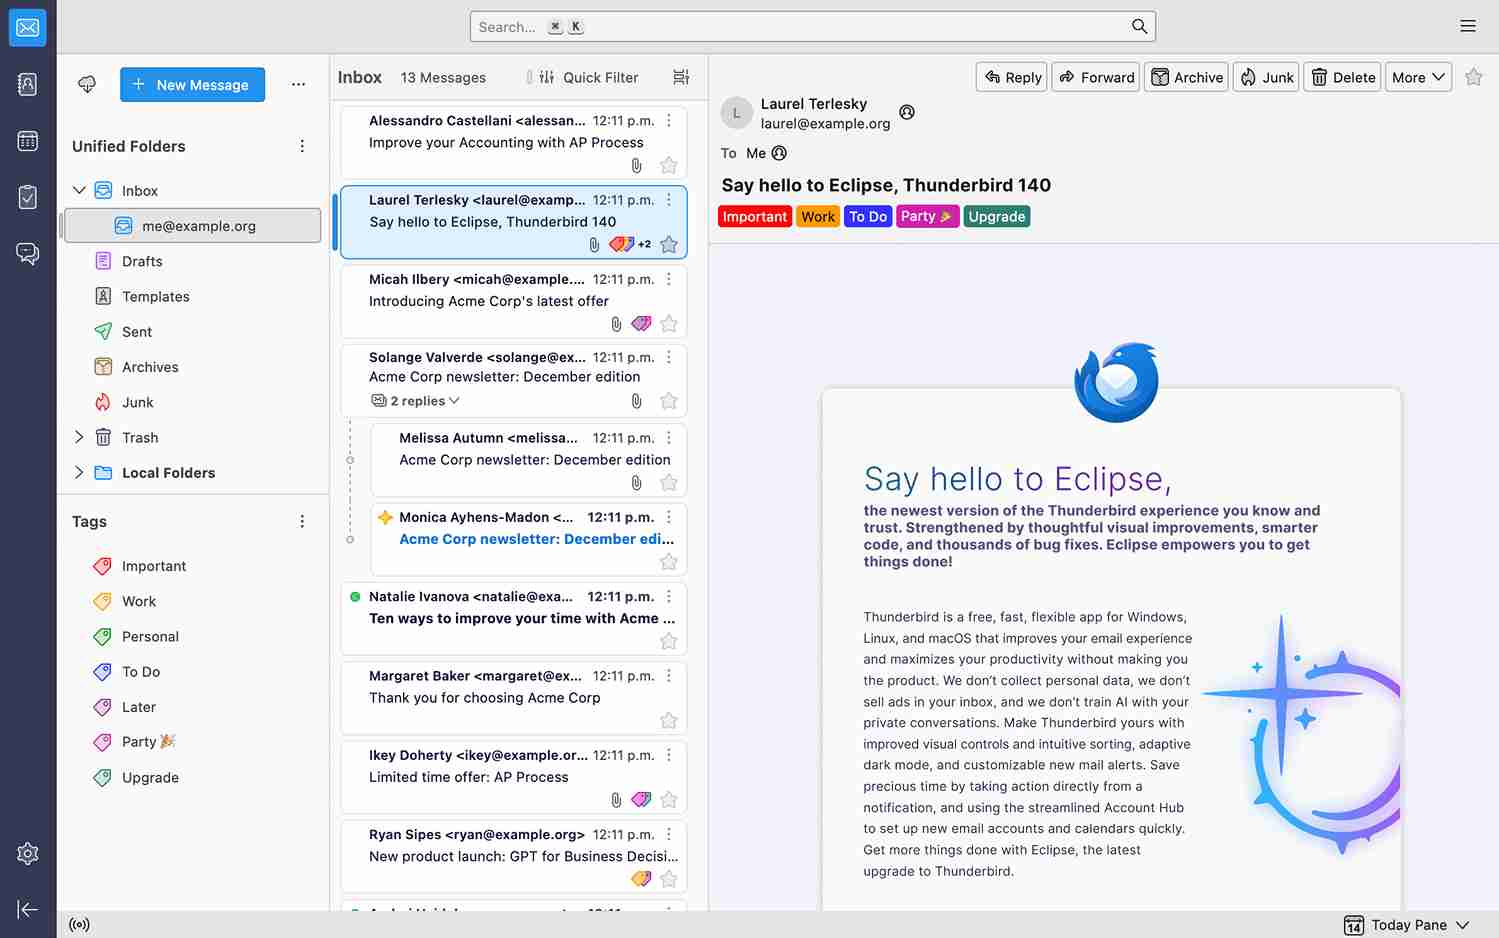Collapse the Inbox folder tree
This screenshot has width=1499, height=938.
click(79, 190)
